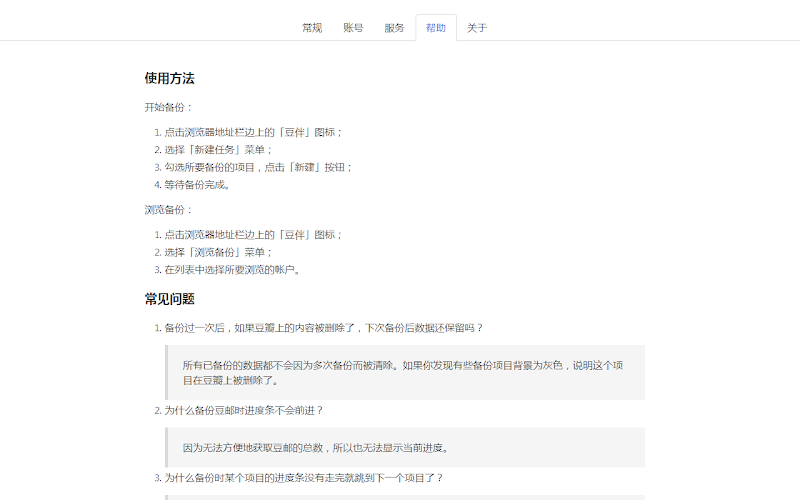
Task: Click the answer about gray background items
Action: pyautogui.click(x=405, y=372)
